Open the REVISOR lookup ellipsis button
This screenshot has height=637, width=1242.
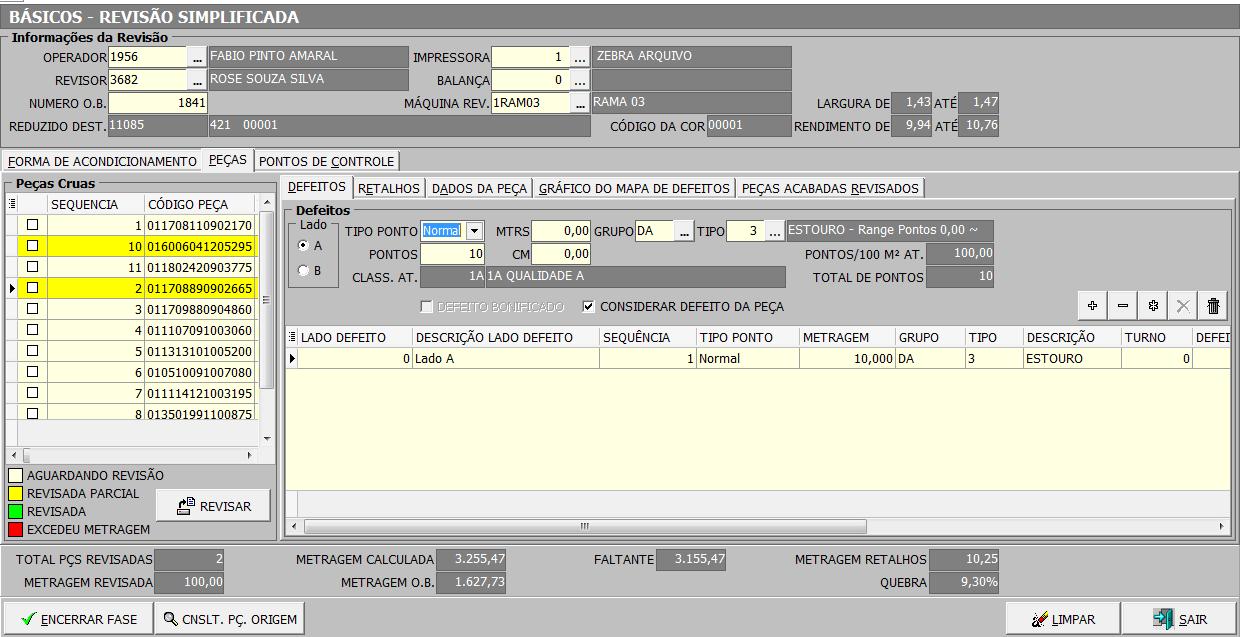tap(197, 80)
